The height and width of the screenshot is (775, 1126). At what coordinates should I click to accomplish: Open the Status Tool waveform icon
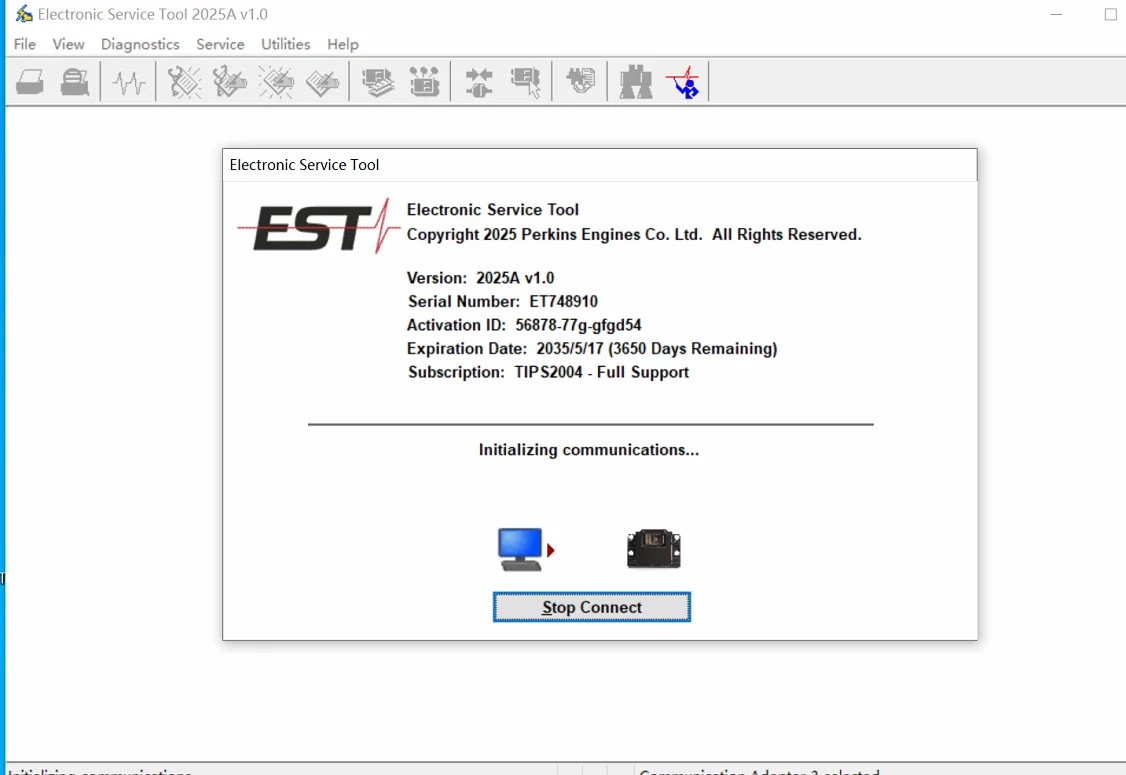(x=129, y=82)
